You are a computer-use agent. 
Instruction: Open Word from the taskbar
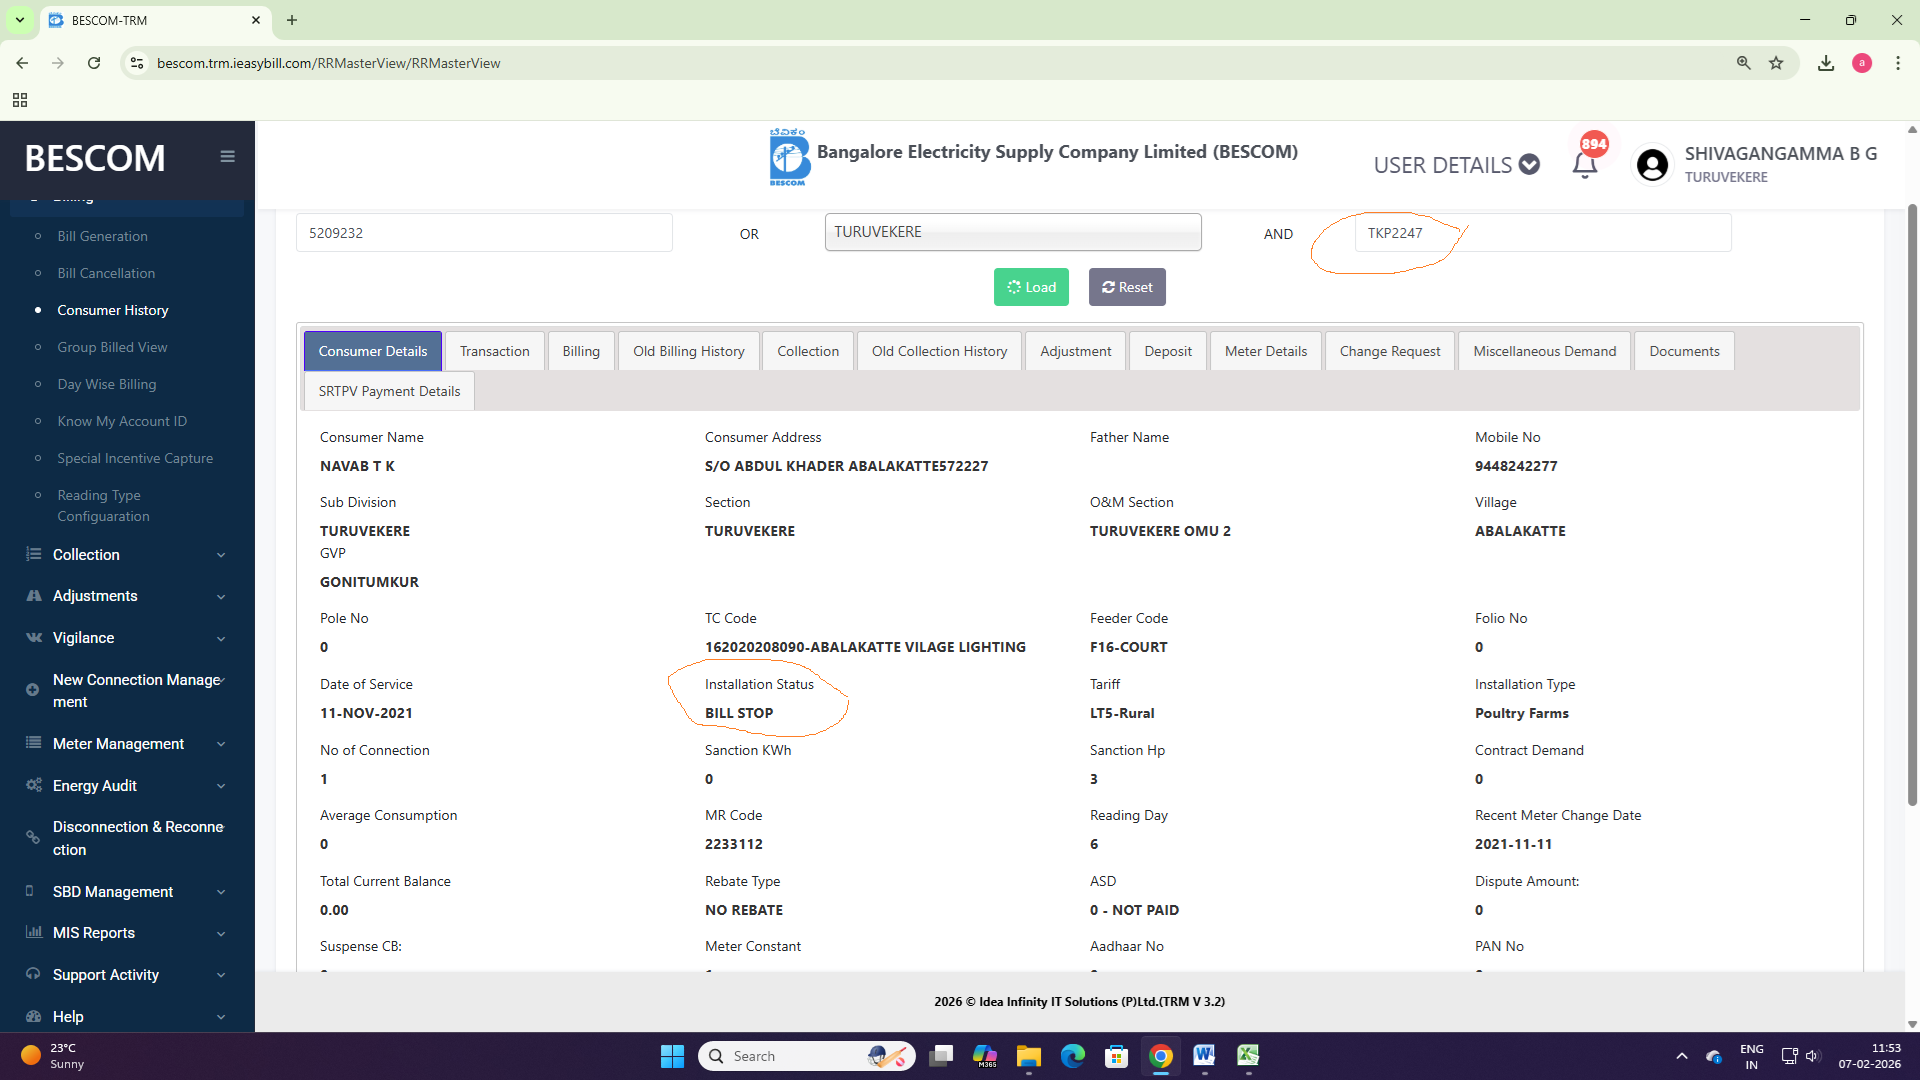(1204, 1056)
